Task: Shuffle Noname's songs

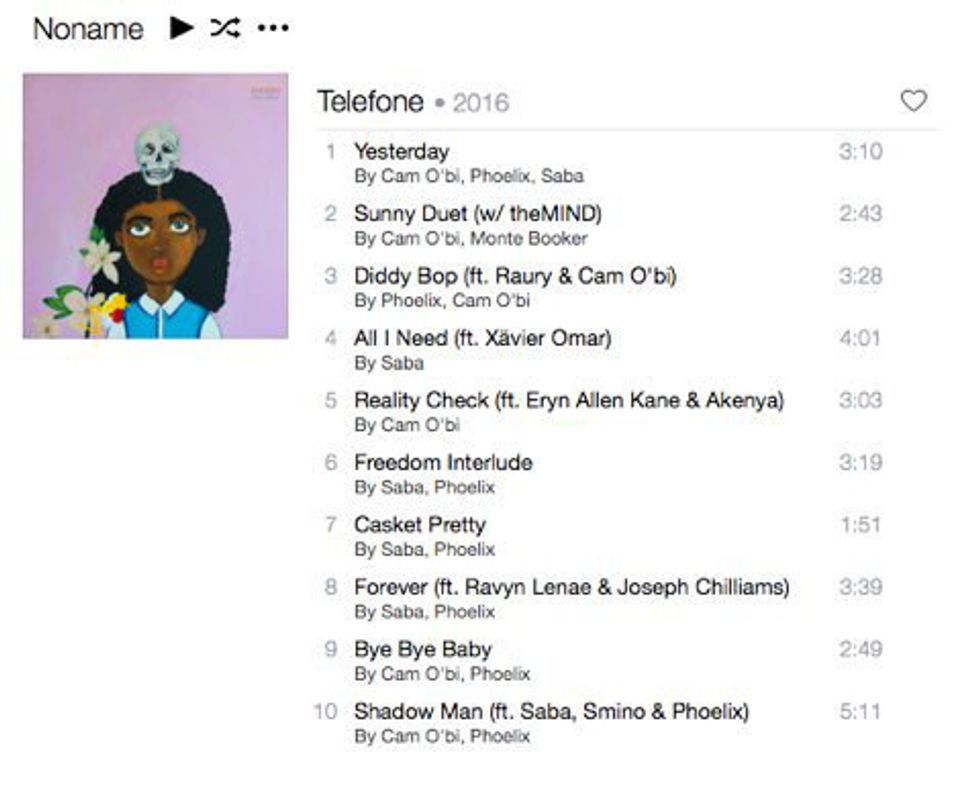Action: [x=225, y=28]
